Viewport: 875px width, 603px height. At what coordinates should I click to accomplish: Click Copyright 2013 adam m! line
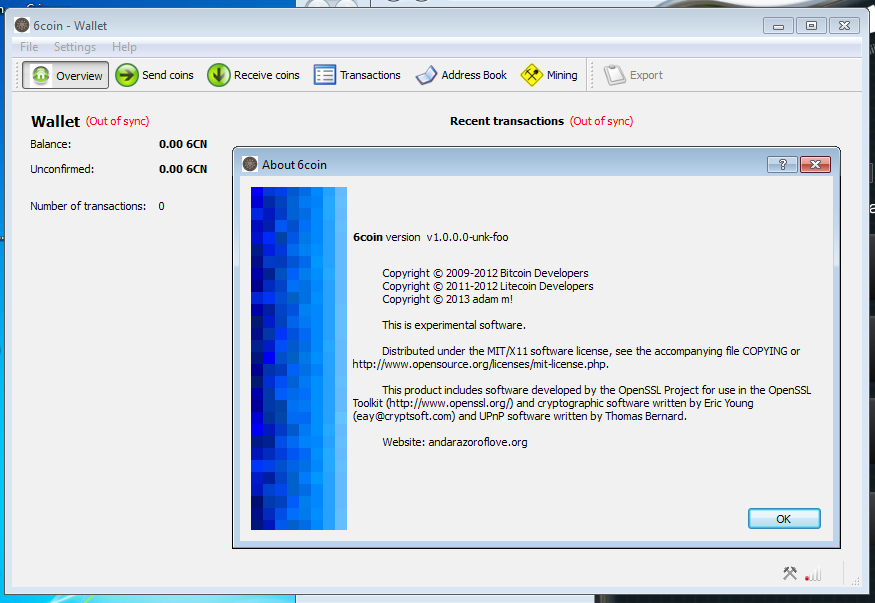448,299
